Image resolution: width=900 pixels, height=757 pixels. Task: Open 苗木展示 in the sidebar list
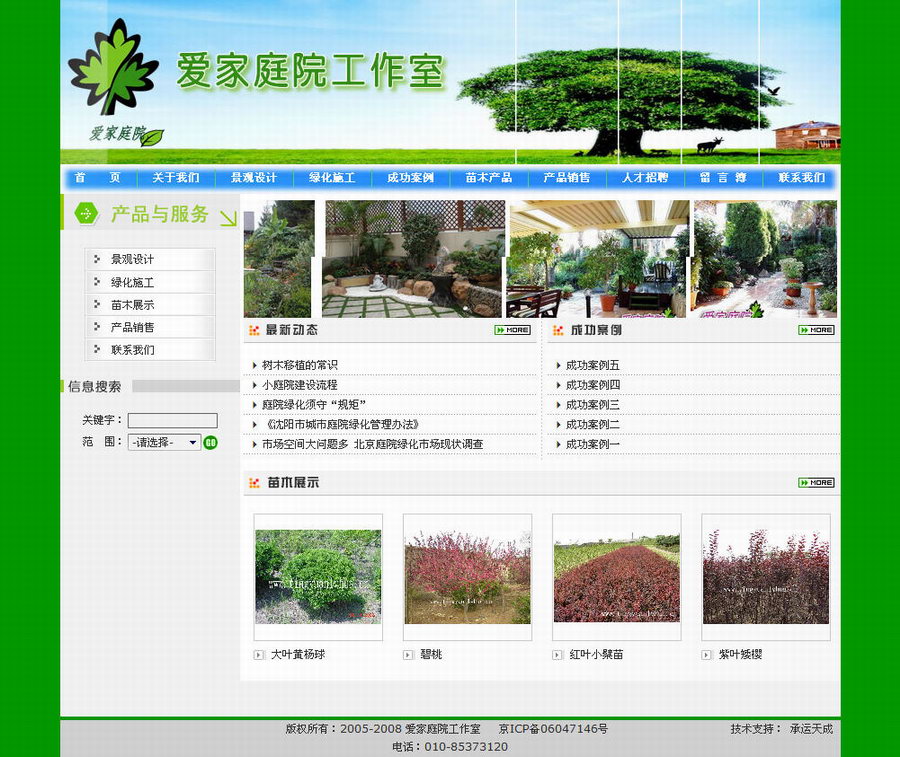pos(133,305)
